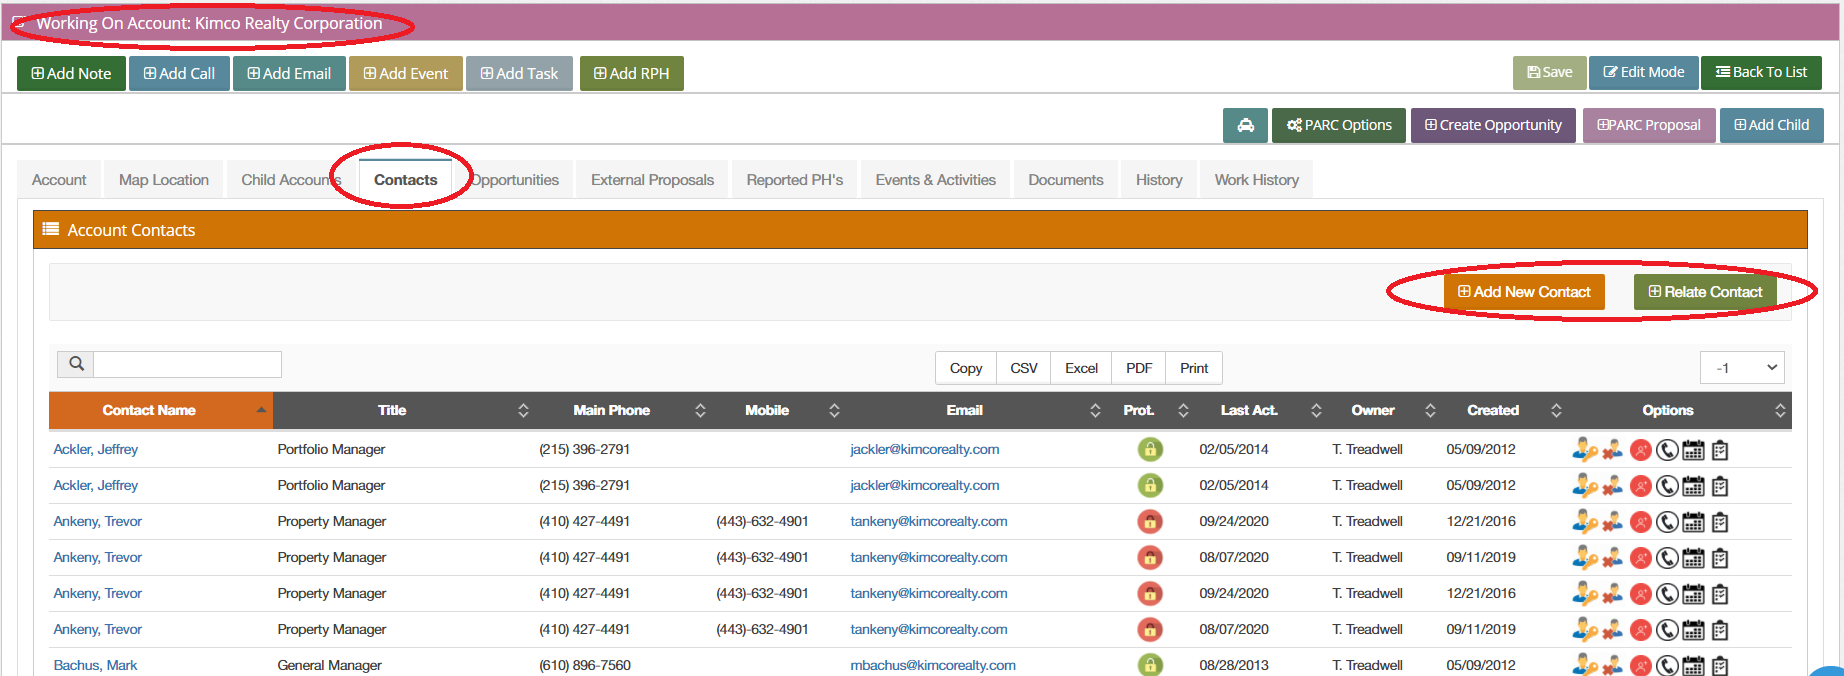Open PARC Options
Viewport: 1844px width, 676px height.
coord(1339,125)
